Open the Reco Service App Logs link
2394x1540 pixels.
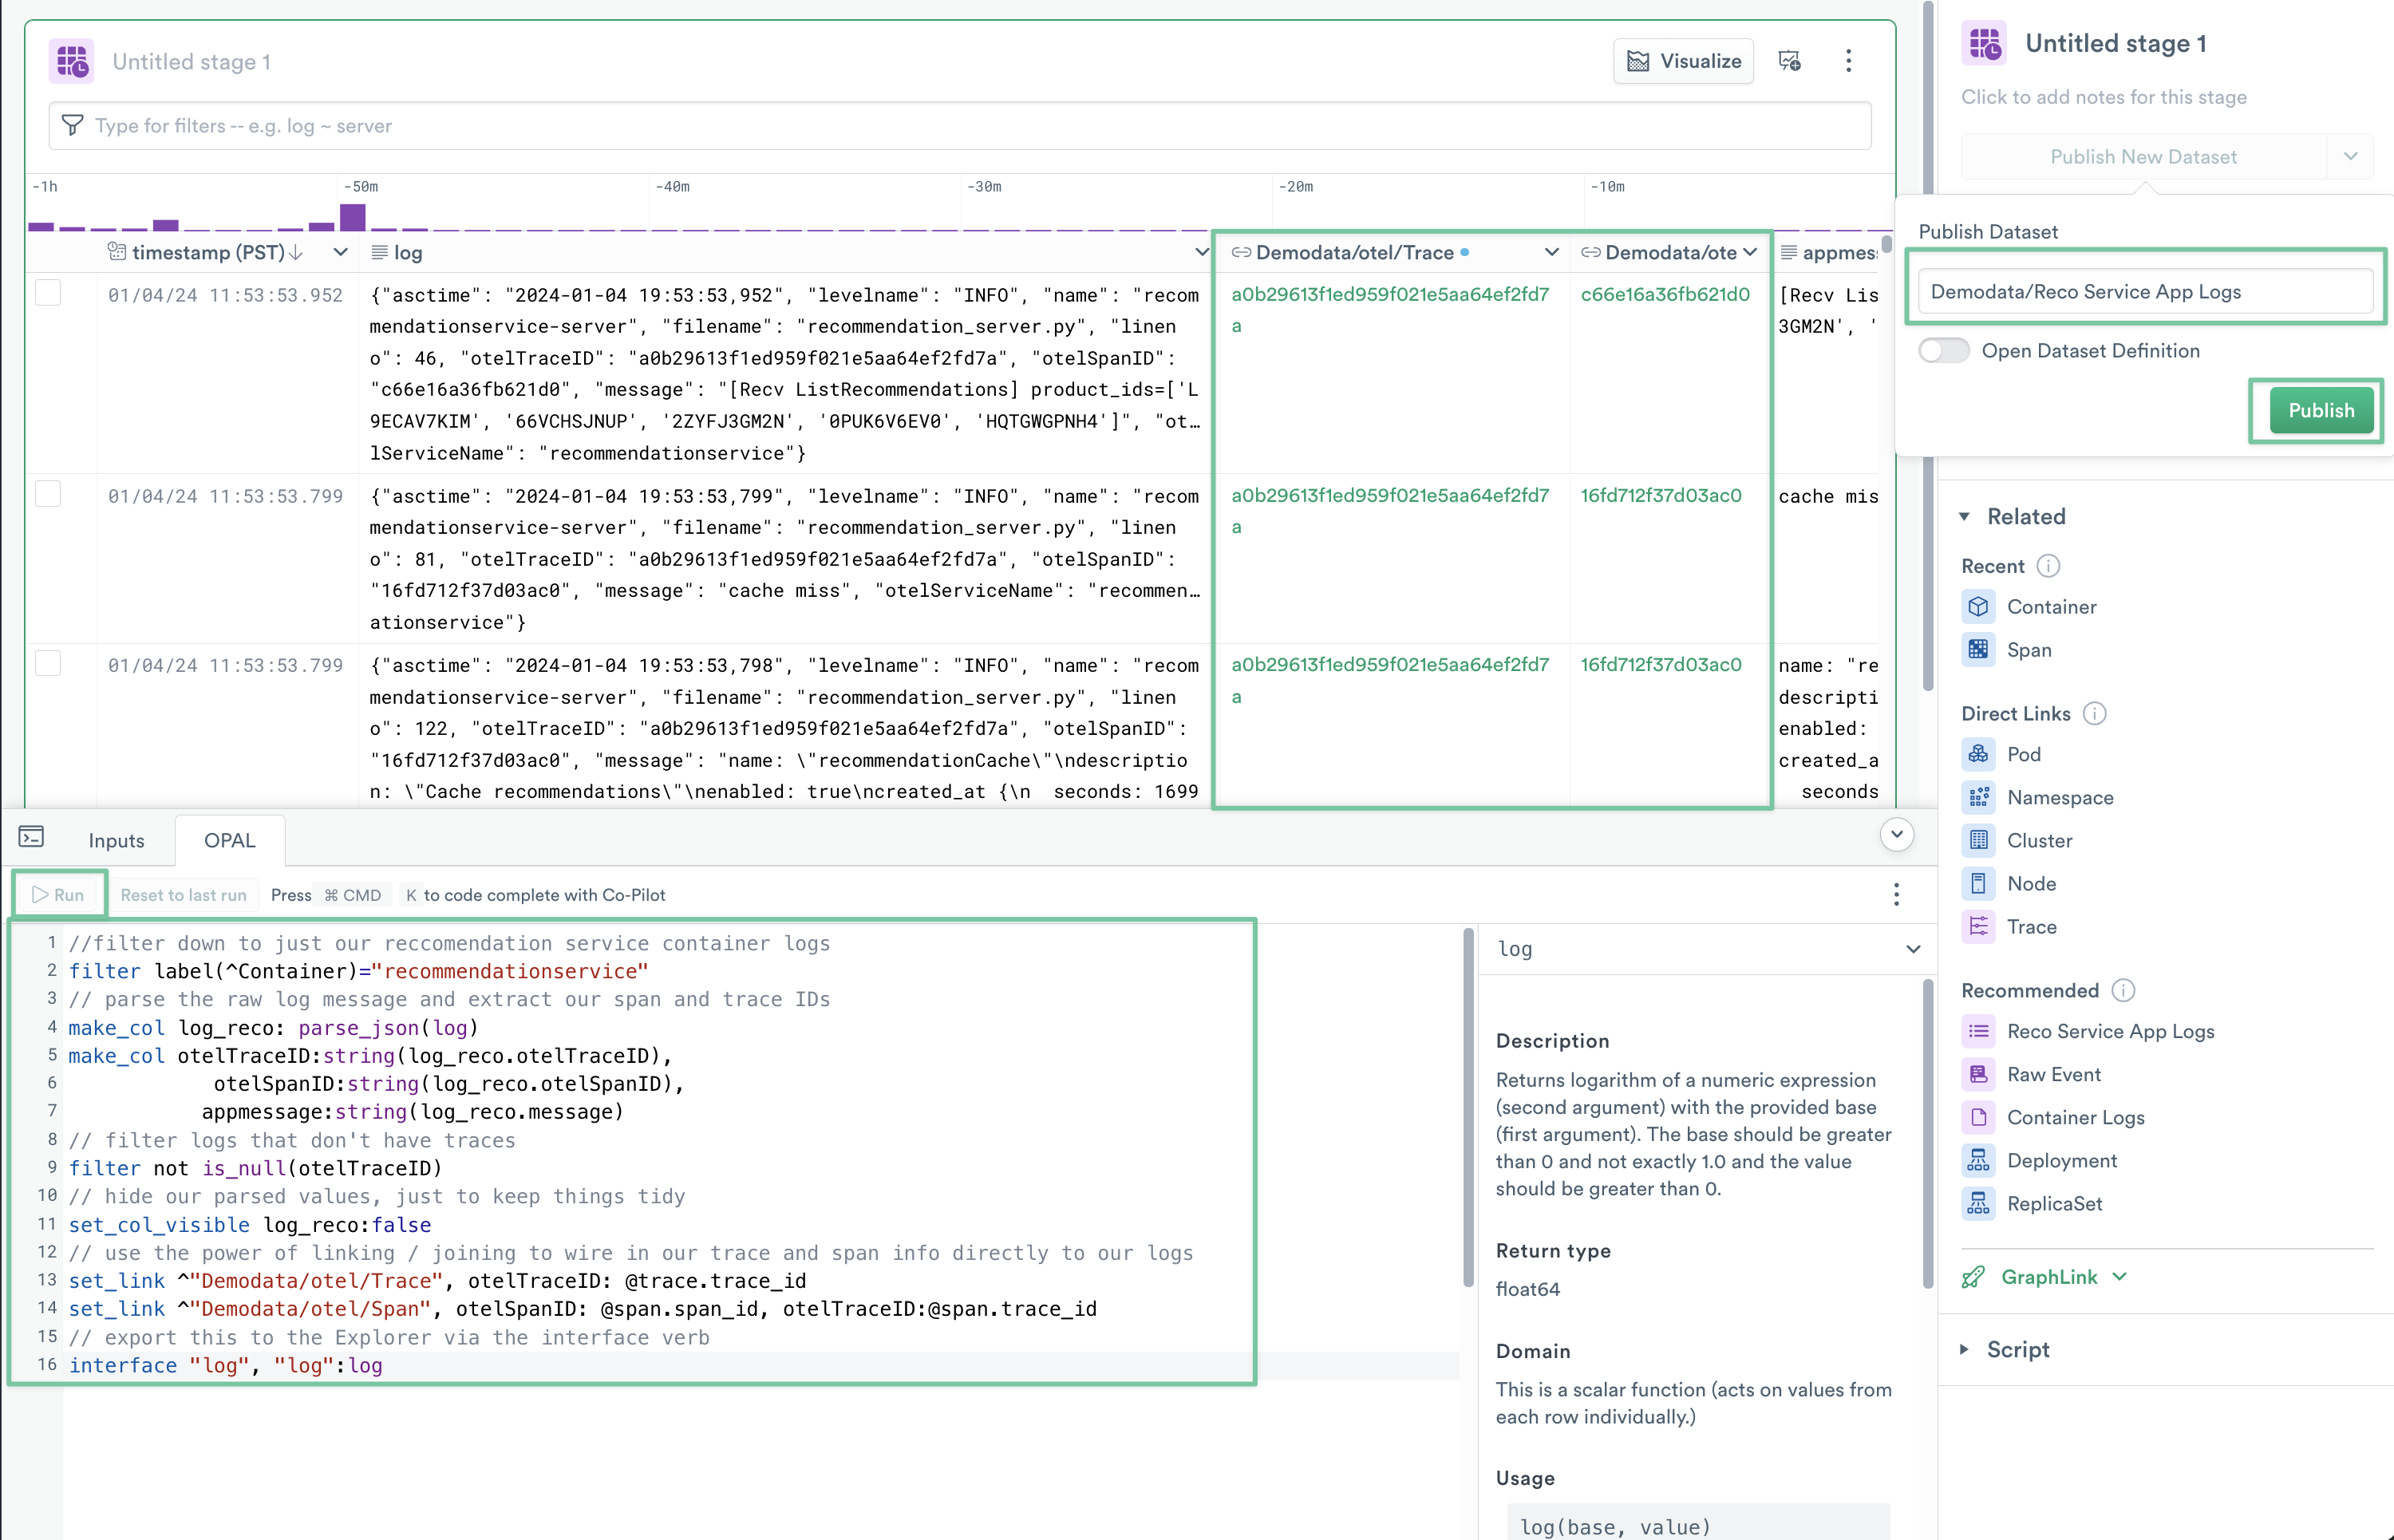click(2110, 1031)
